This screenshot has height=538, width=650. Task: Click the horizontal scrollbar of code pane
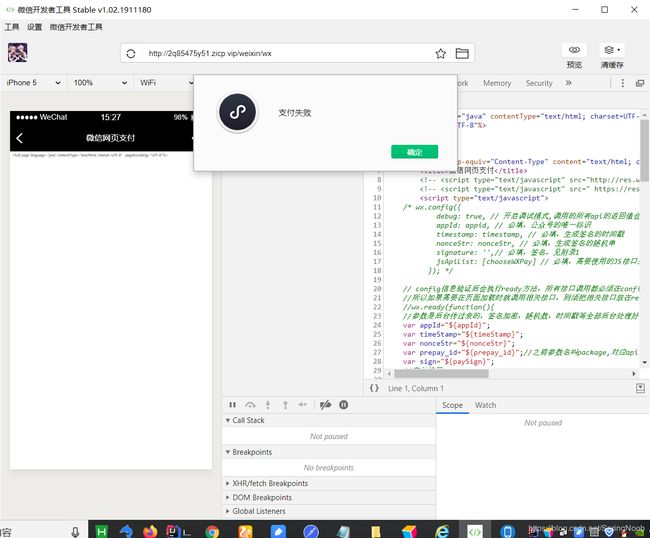point(441,373)
